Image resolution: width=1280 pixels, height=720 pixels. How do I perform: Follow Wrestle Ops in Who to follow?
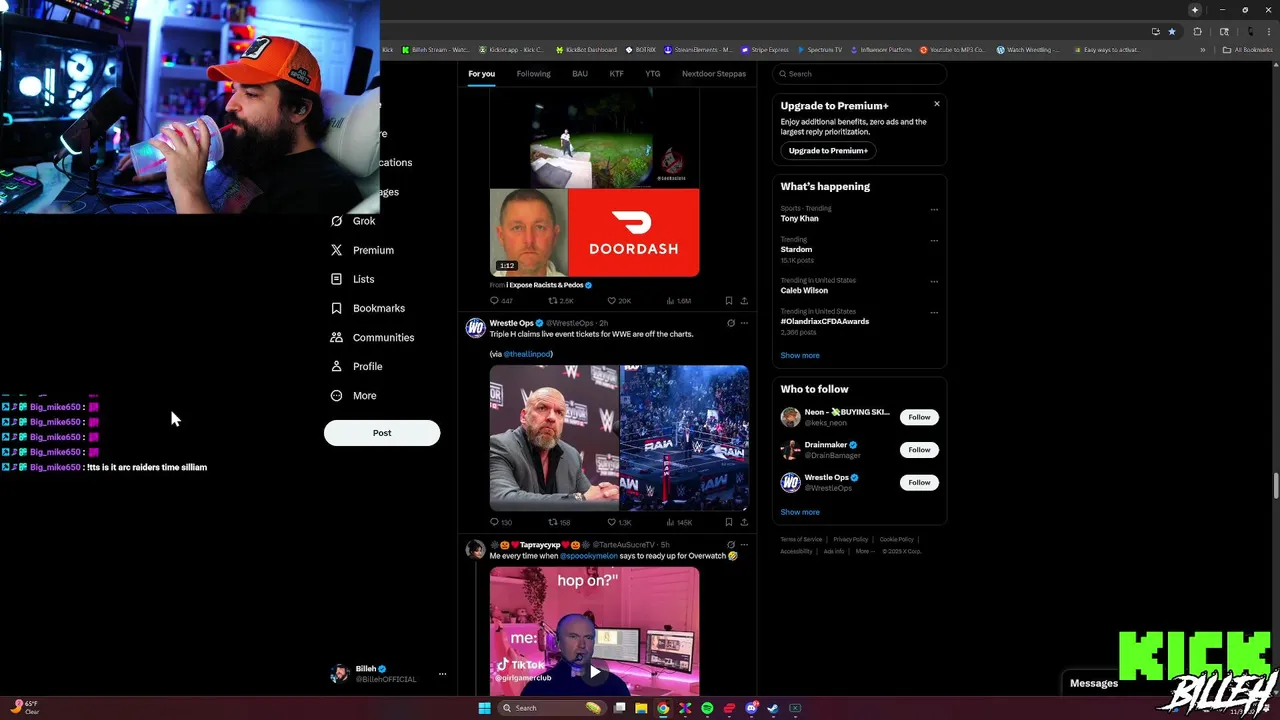[x=919, y=483]
